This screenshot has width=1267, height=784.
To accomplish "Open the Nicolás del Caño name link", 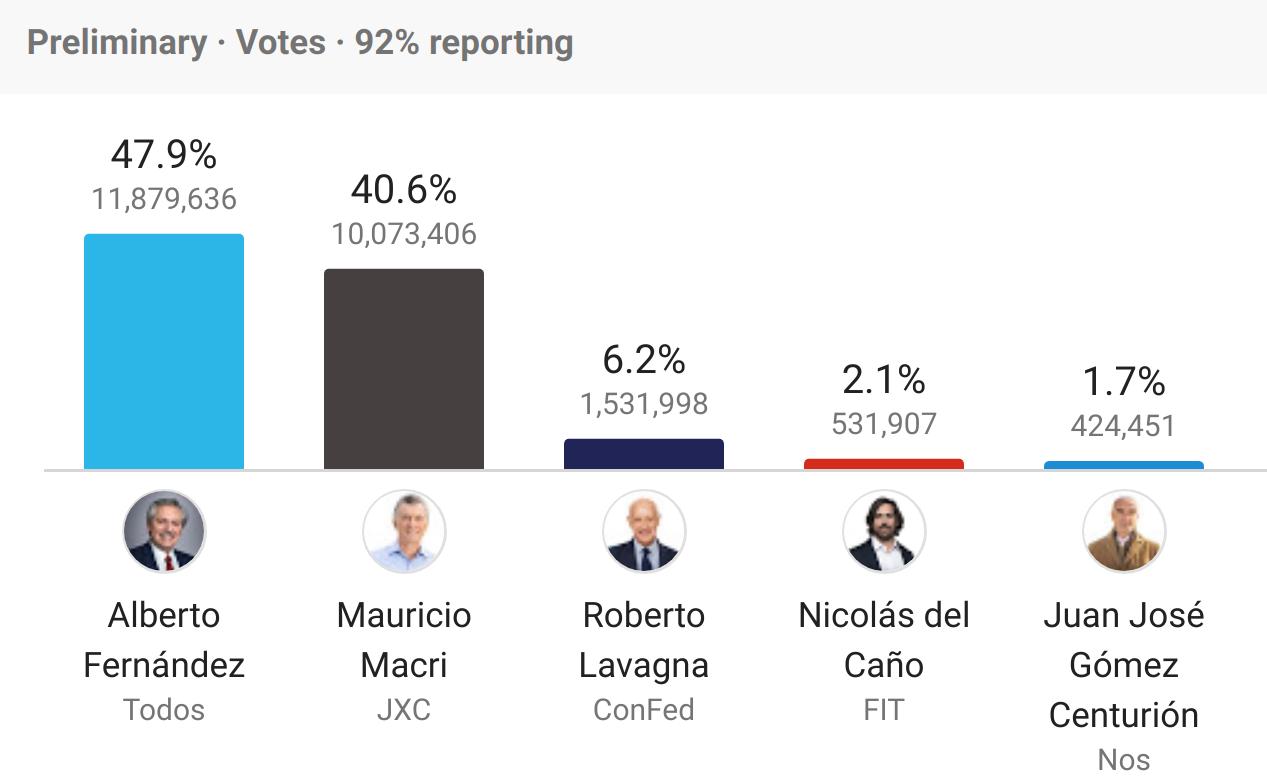I will 884,640.
